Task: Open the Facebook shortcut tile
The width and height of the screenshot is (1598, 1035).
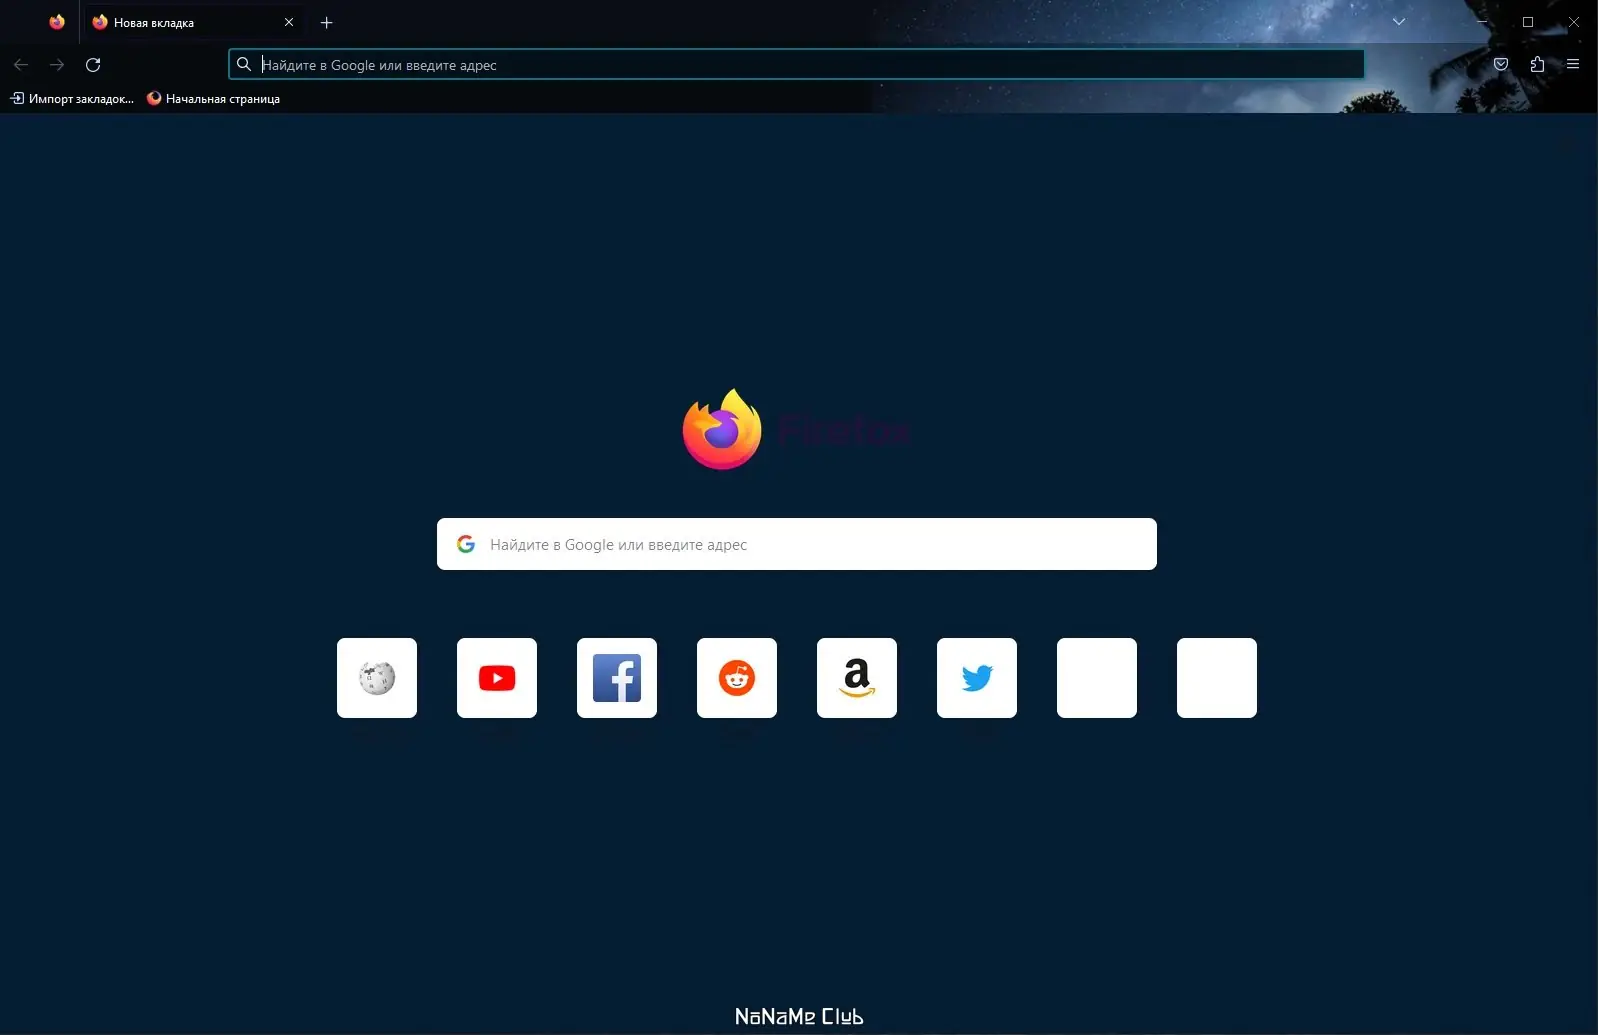Action: [617, 678]
